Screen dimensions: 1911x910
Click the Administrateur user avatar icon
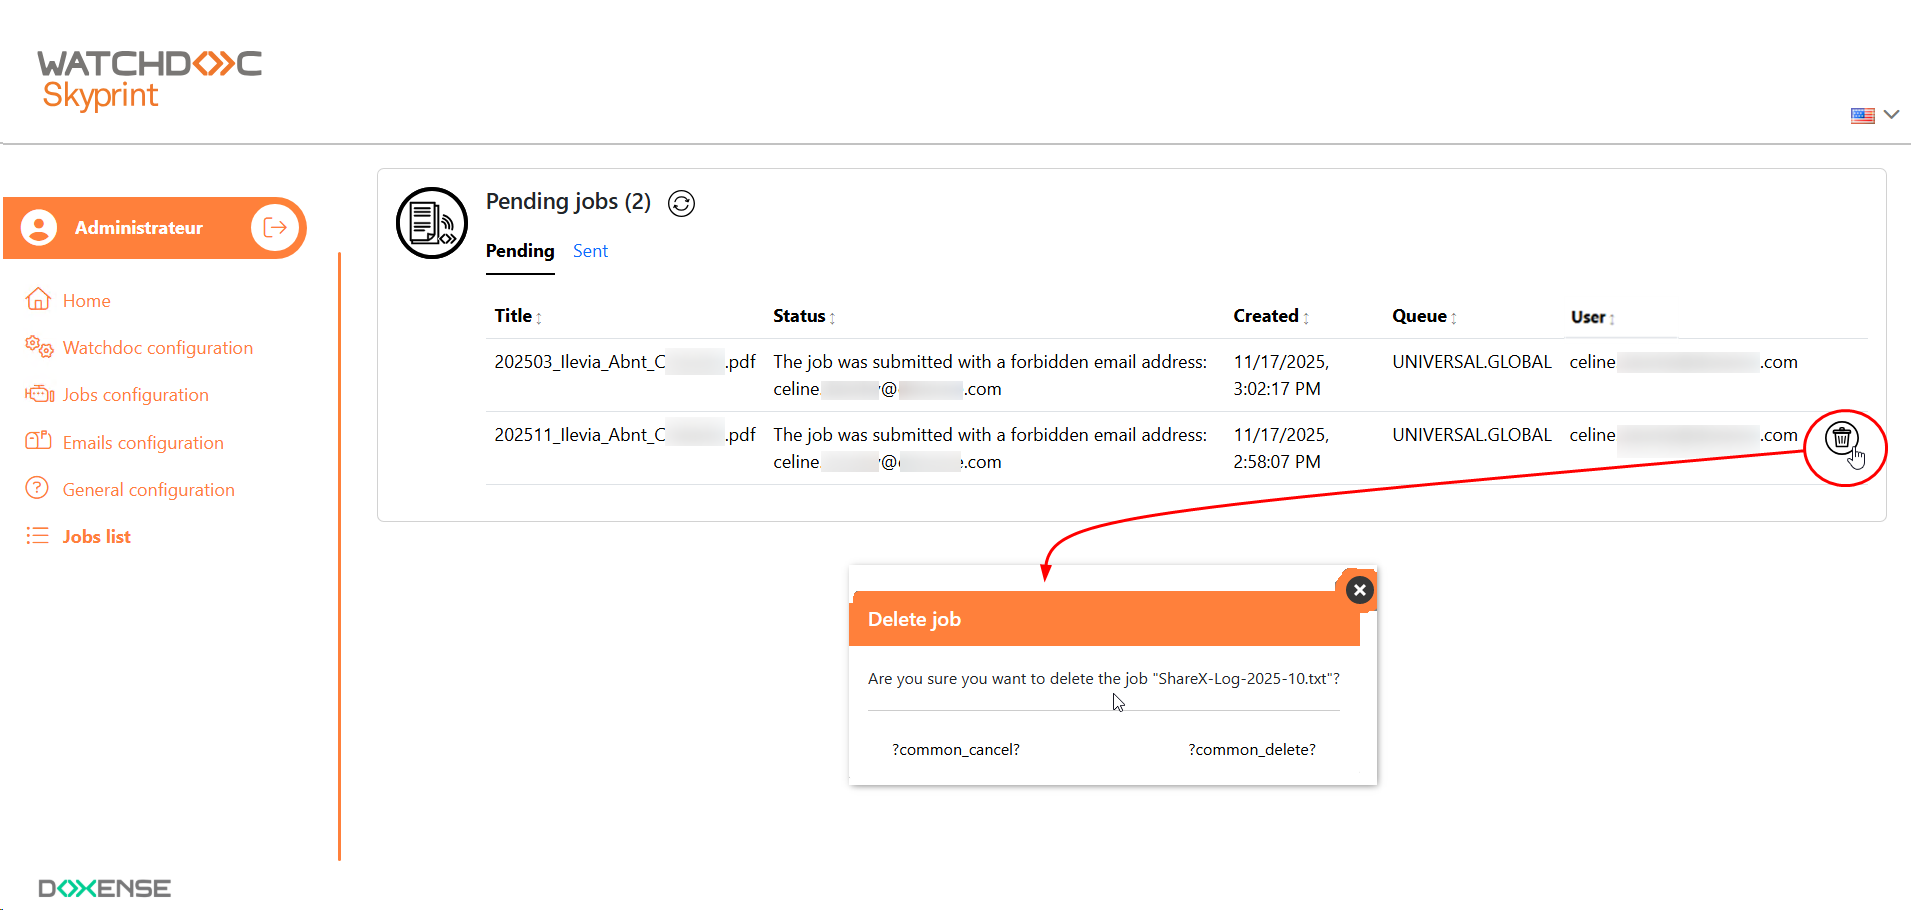click(x=39, y=228)
